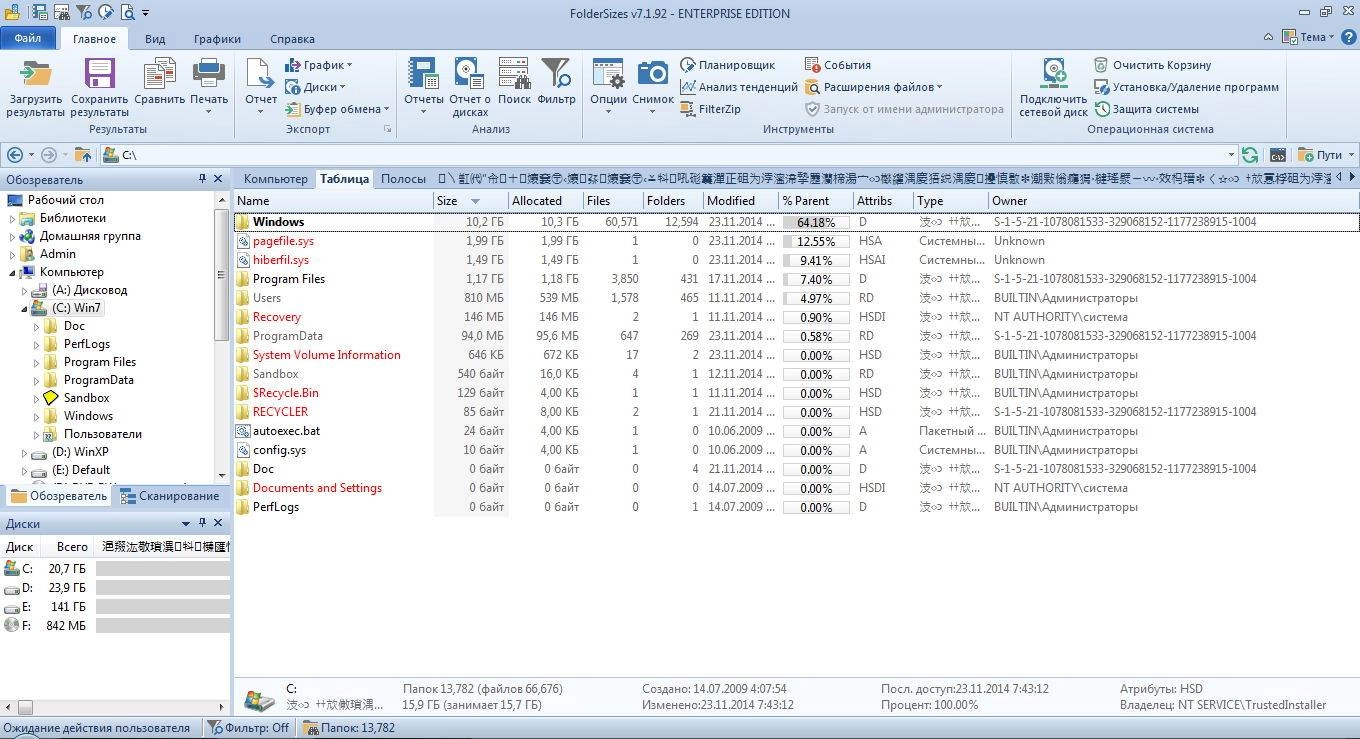Collapse the Компьютер tree node
The width and height of the screenshot is (1360, 739).
pyautogui.click(x=13, y=272)
